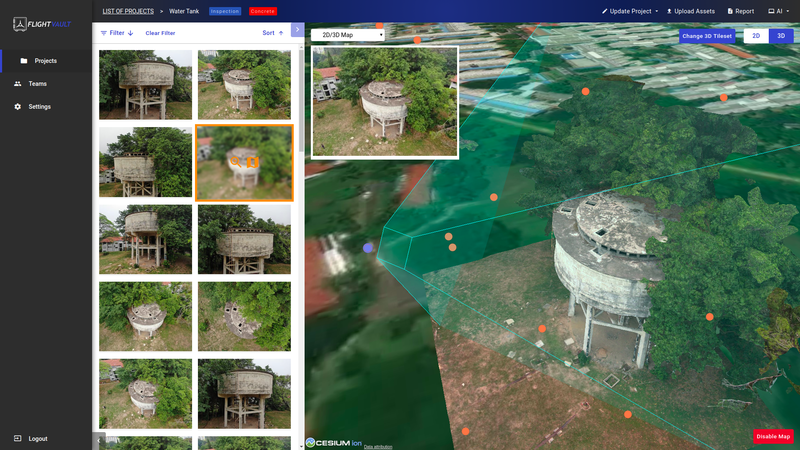Select top-right aerial tank thumbnail
Viewport: 800px width, 450px height.
click(244, 85)
